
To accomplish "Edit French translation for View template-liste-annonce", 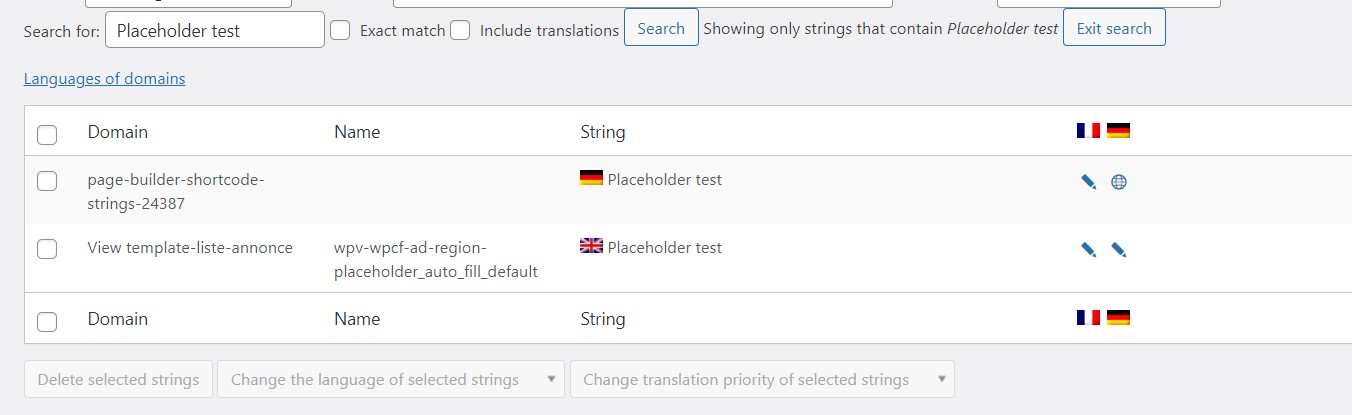I will (x=1089, y=250).
